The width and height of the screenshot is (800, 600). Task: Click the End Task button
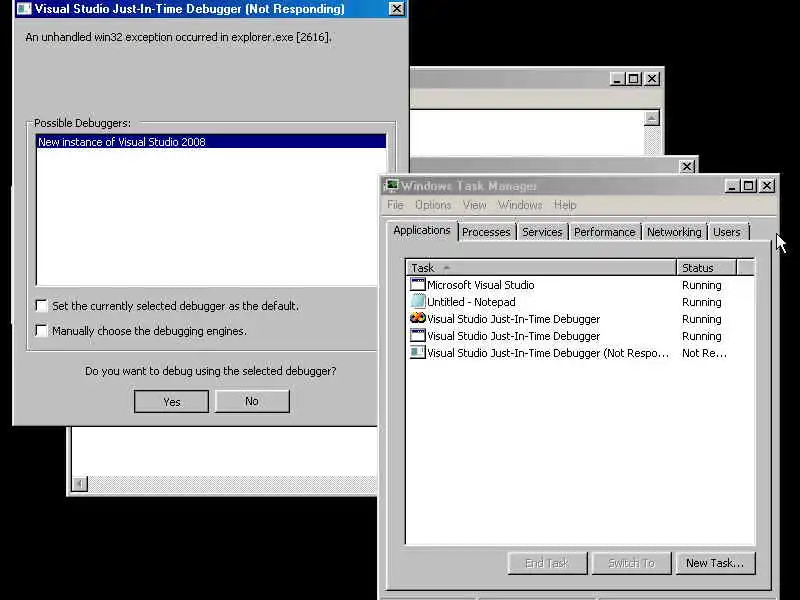tap(547, 563)
